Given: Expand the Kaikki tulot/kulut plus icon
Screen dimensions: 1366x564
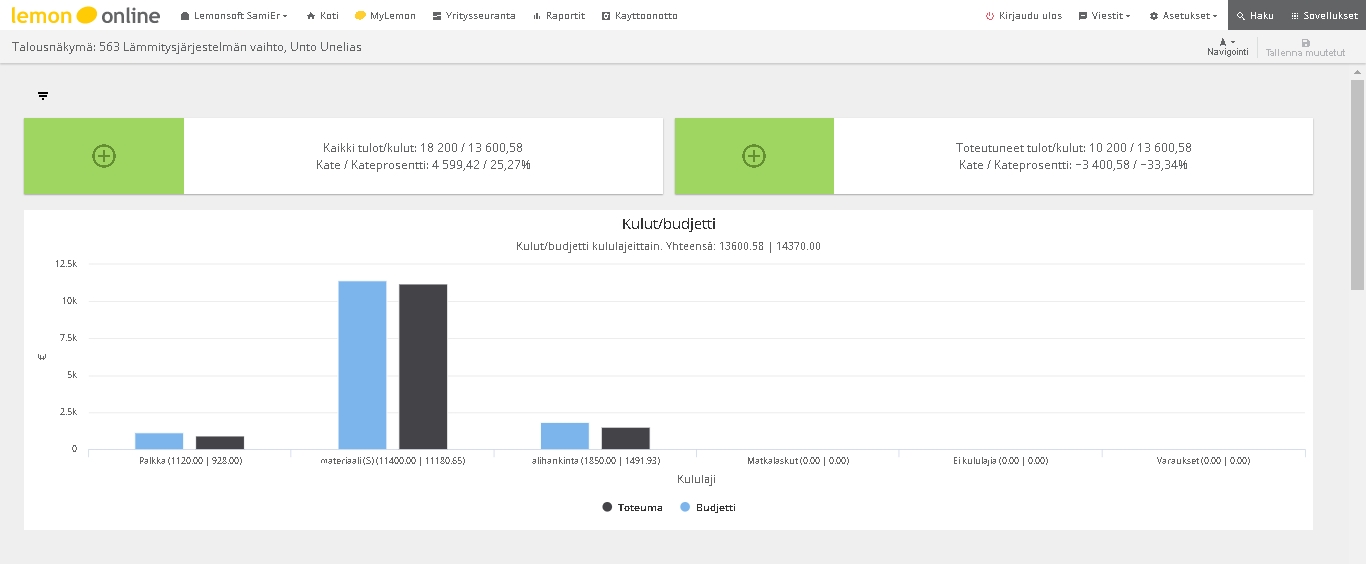Looking at the screenshot, I should coord(104,156).
